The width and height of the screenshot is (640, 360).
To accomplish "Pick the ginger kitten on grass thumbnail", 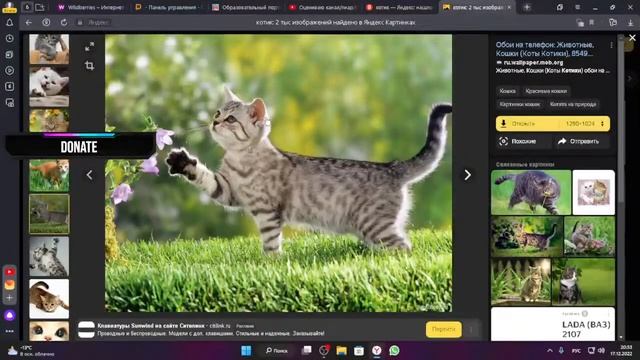I will click(49, 176).
